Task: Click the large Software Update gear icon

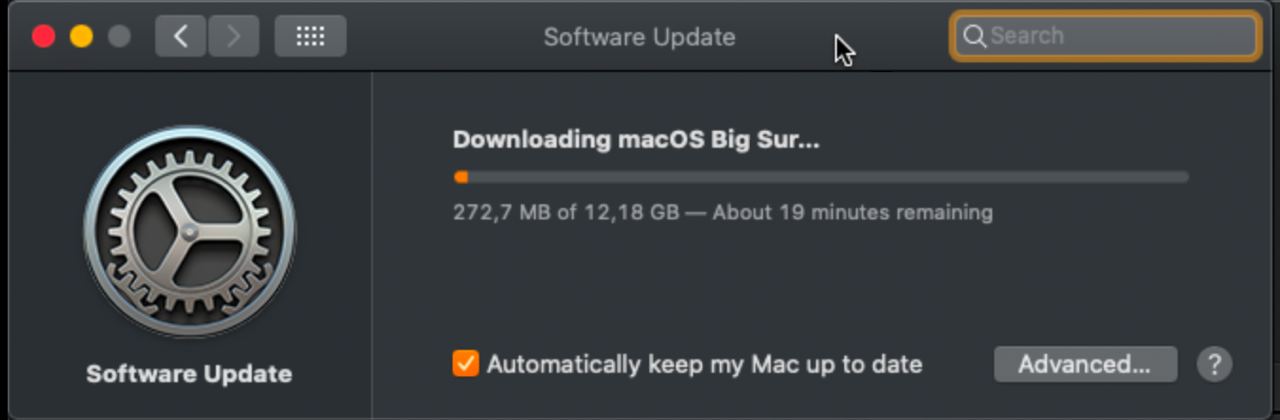Action: (x=189, y=231)
